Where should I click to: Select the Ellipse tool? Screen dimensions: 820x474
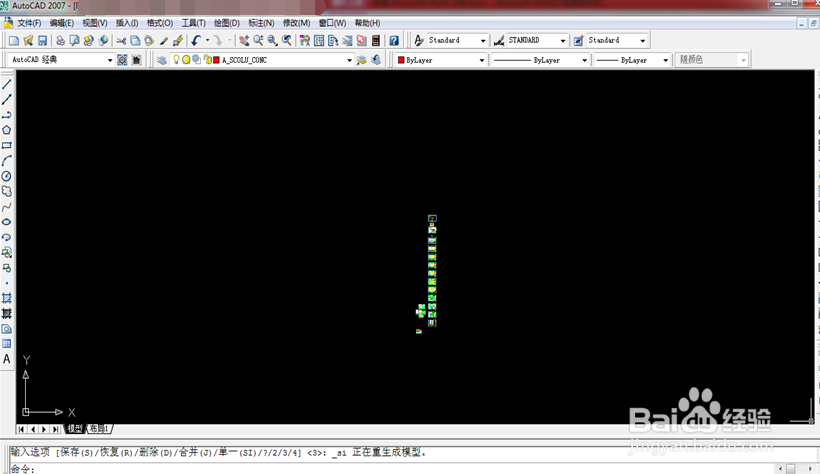click(x=7, y=222)
